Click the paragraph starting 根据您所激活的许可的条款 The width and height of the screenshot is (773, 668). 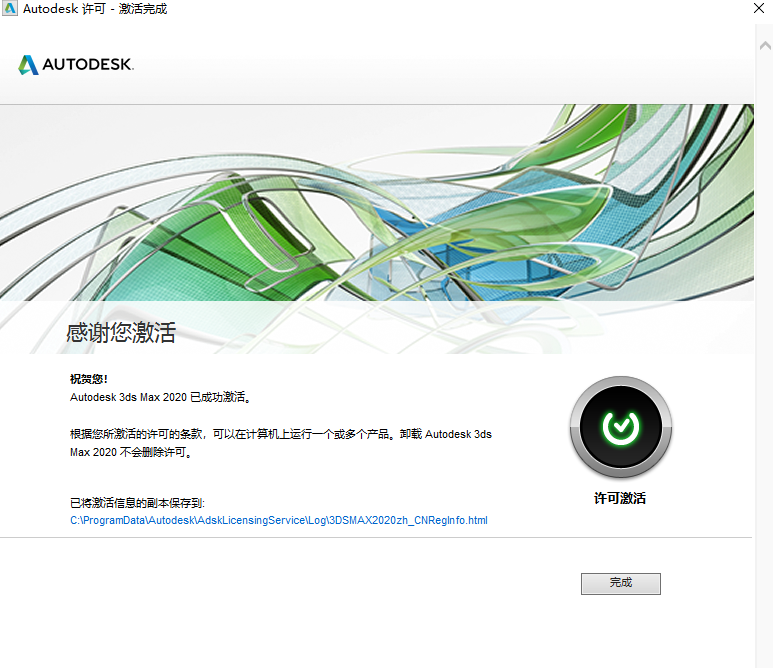pos(281,443)
